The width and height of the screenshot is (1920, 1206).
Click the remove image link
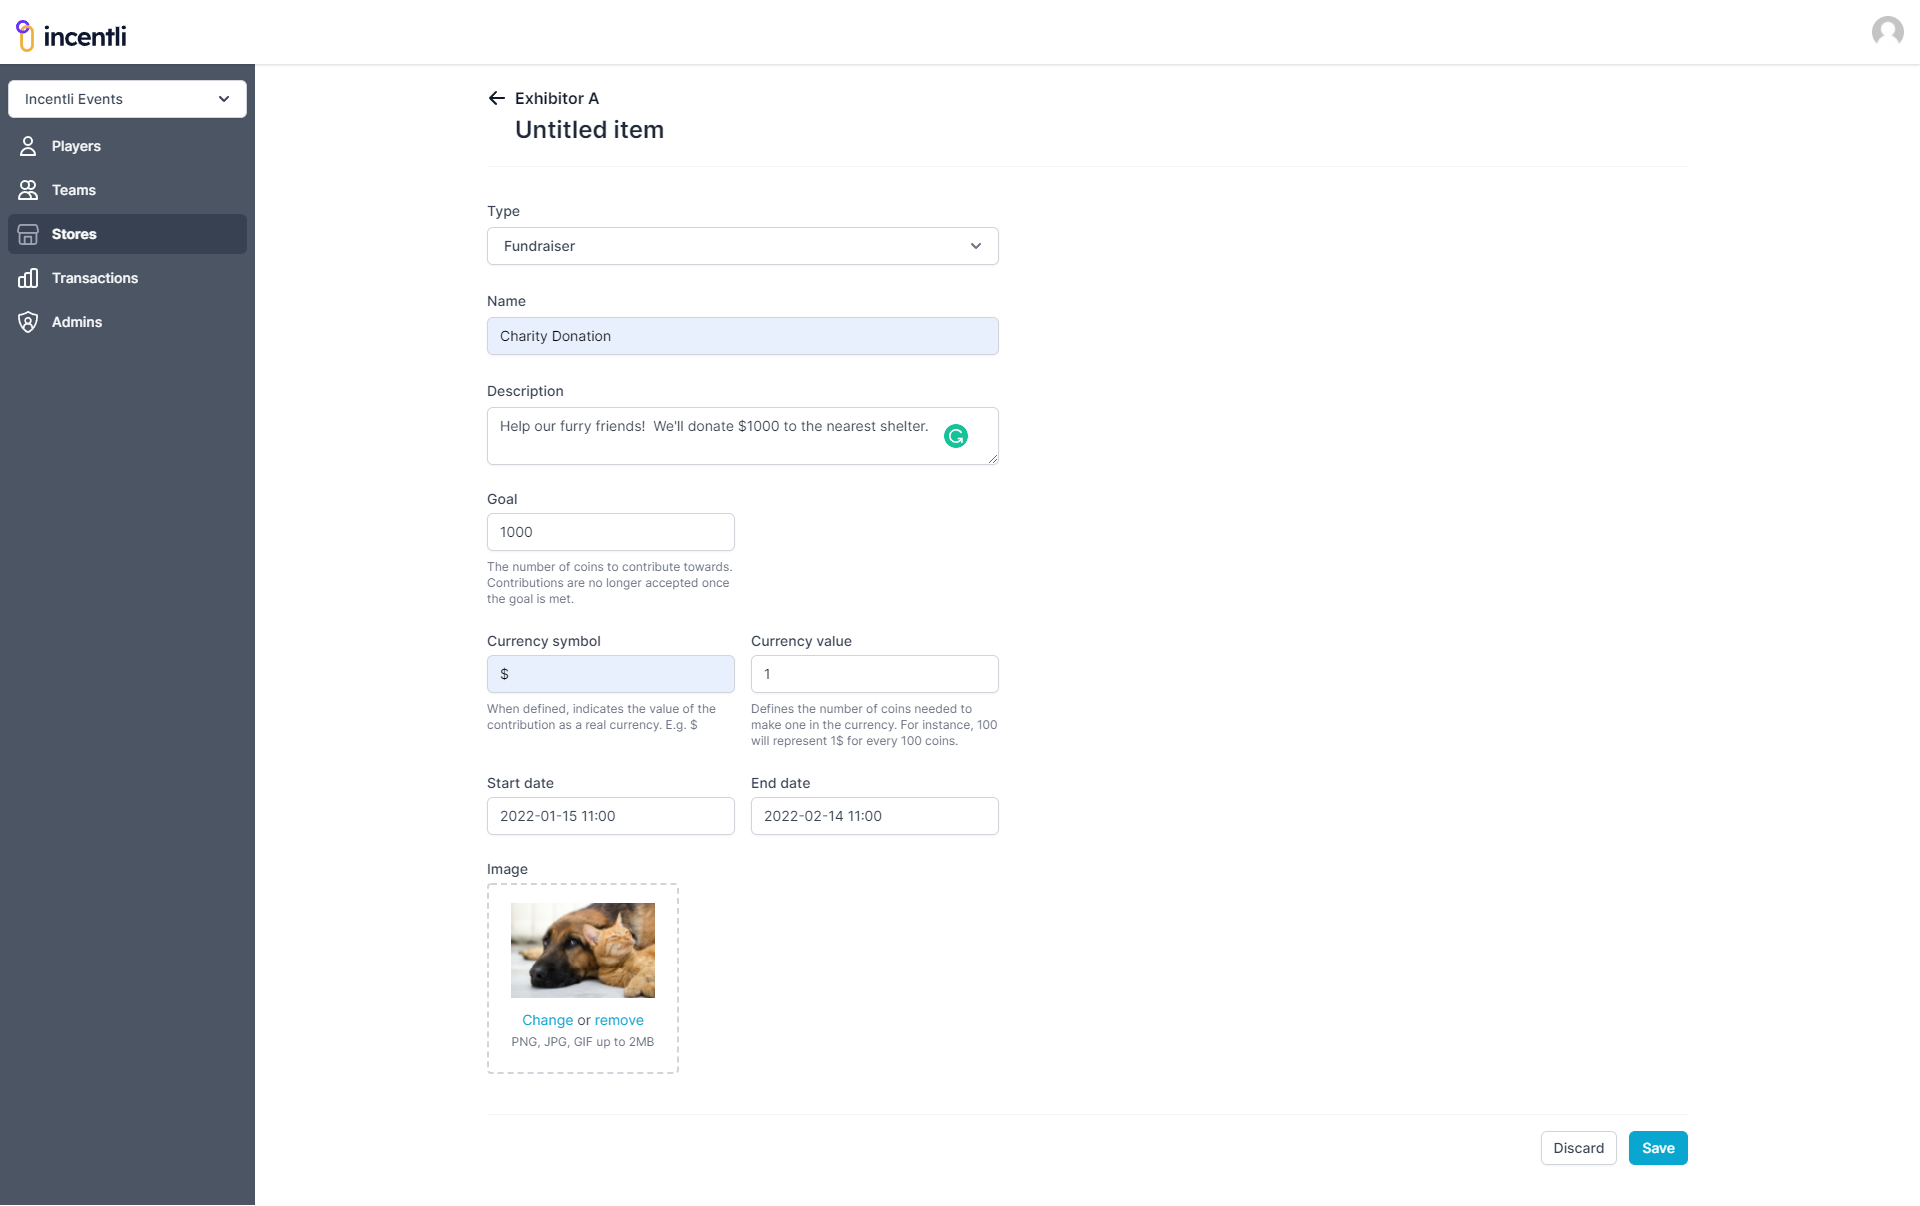tap(619, 1020)
